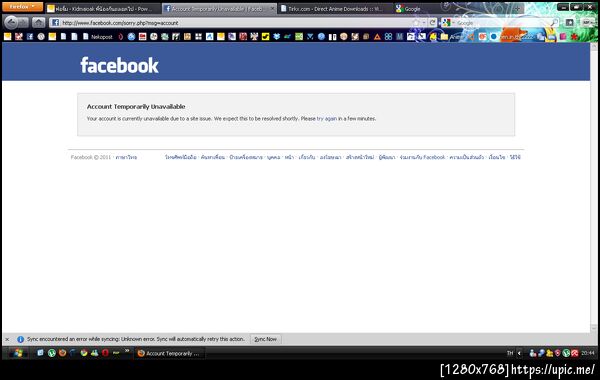Launch Firefox from quick launch bar
Viewport: 600px width, 380px height.
(x=62, y=353)
